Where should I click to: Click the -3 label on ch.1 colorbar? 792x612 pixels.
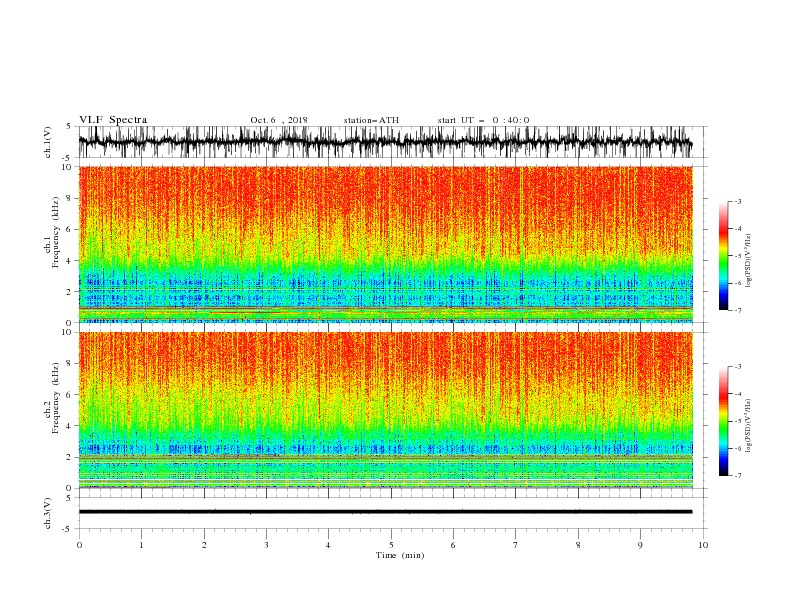738,201
